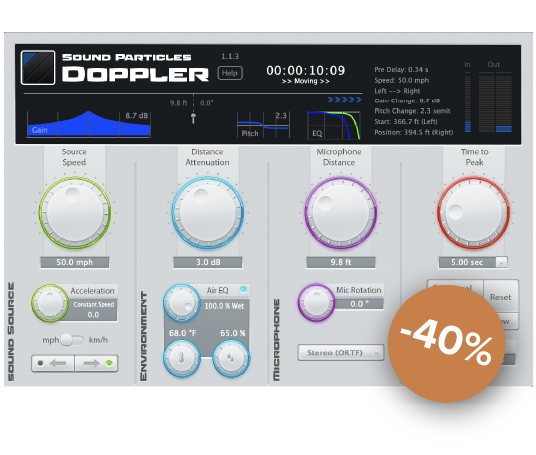The width and height of the screenshot is (536, 455).
Task: Select the right arrow direction button
Action: [x=96, y=363]
